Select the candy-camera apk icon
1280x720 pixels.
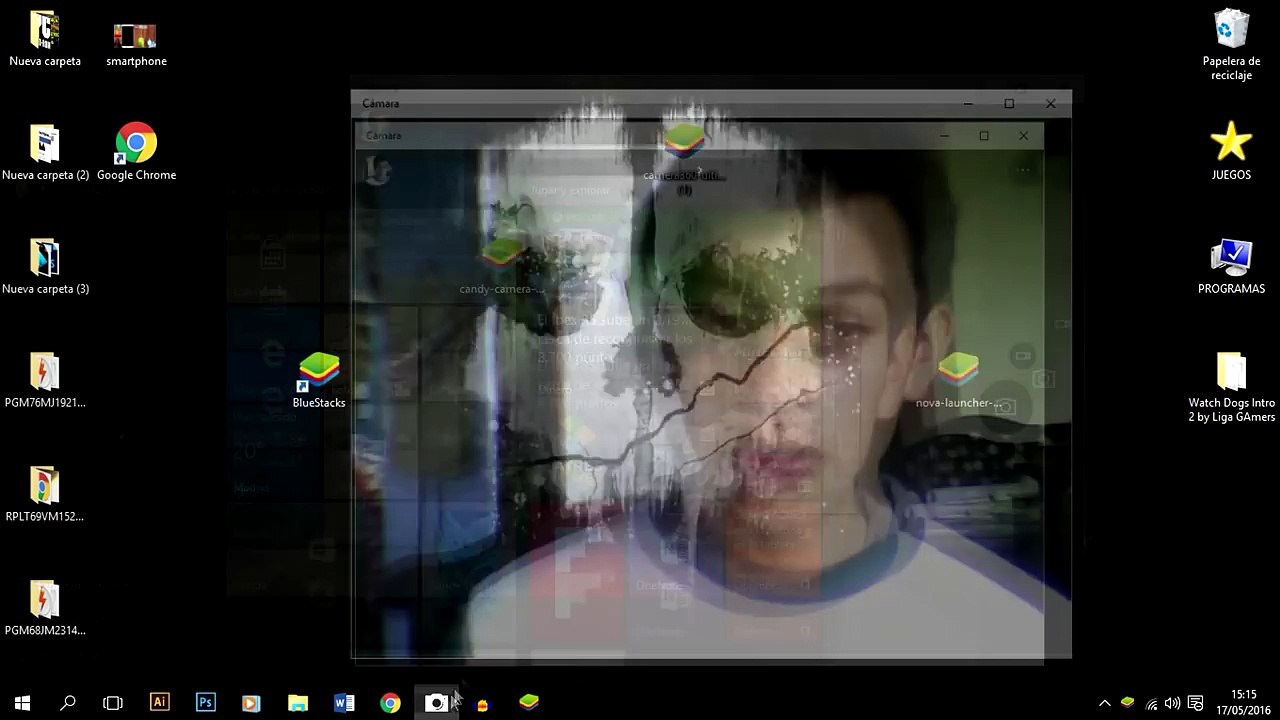tap(501, 267)
